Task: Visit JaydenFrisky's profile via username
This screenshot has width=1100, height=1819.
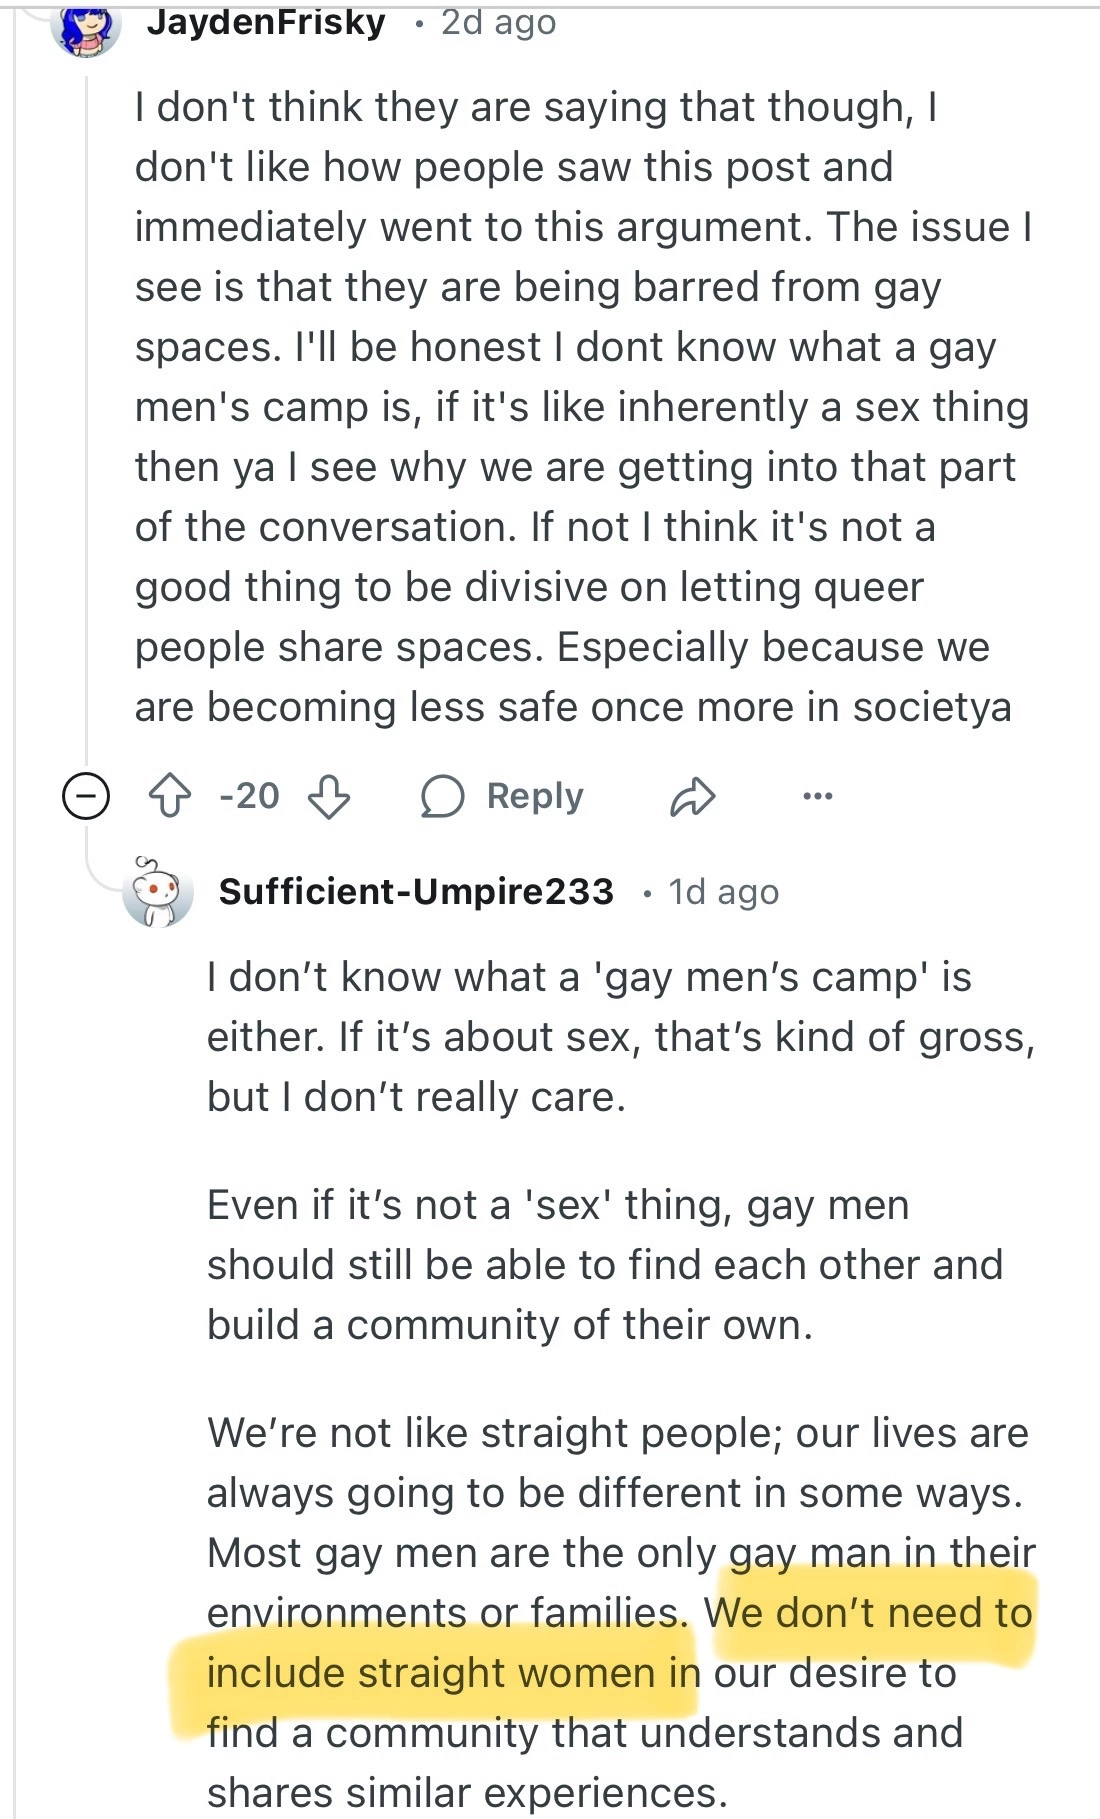Action: 266,22
